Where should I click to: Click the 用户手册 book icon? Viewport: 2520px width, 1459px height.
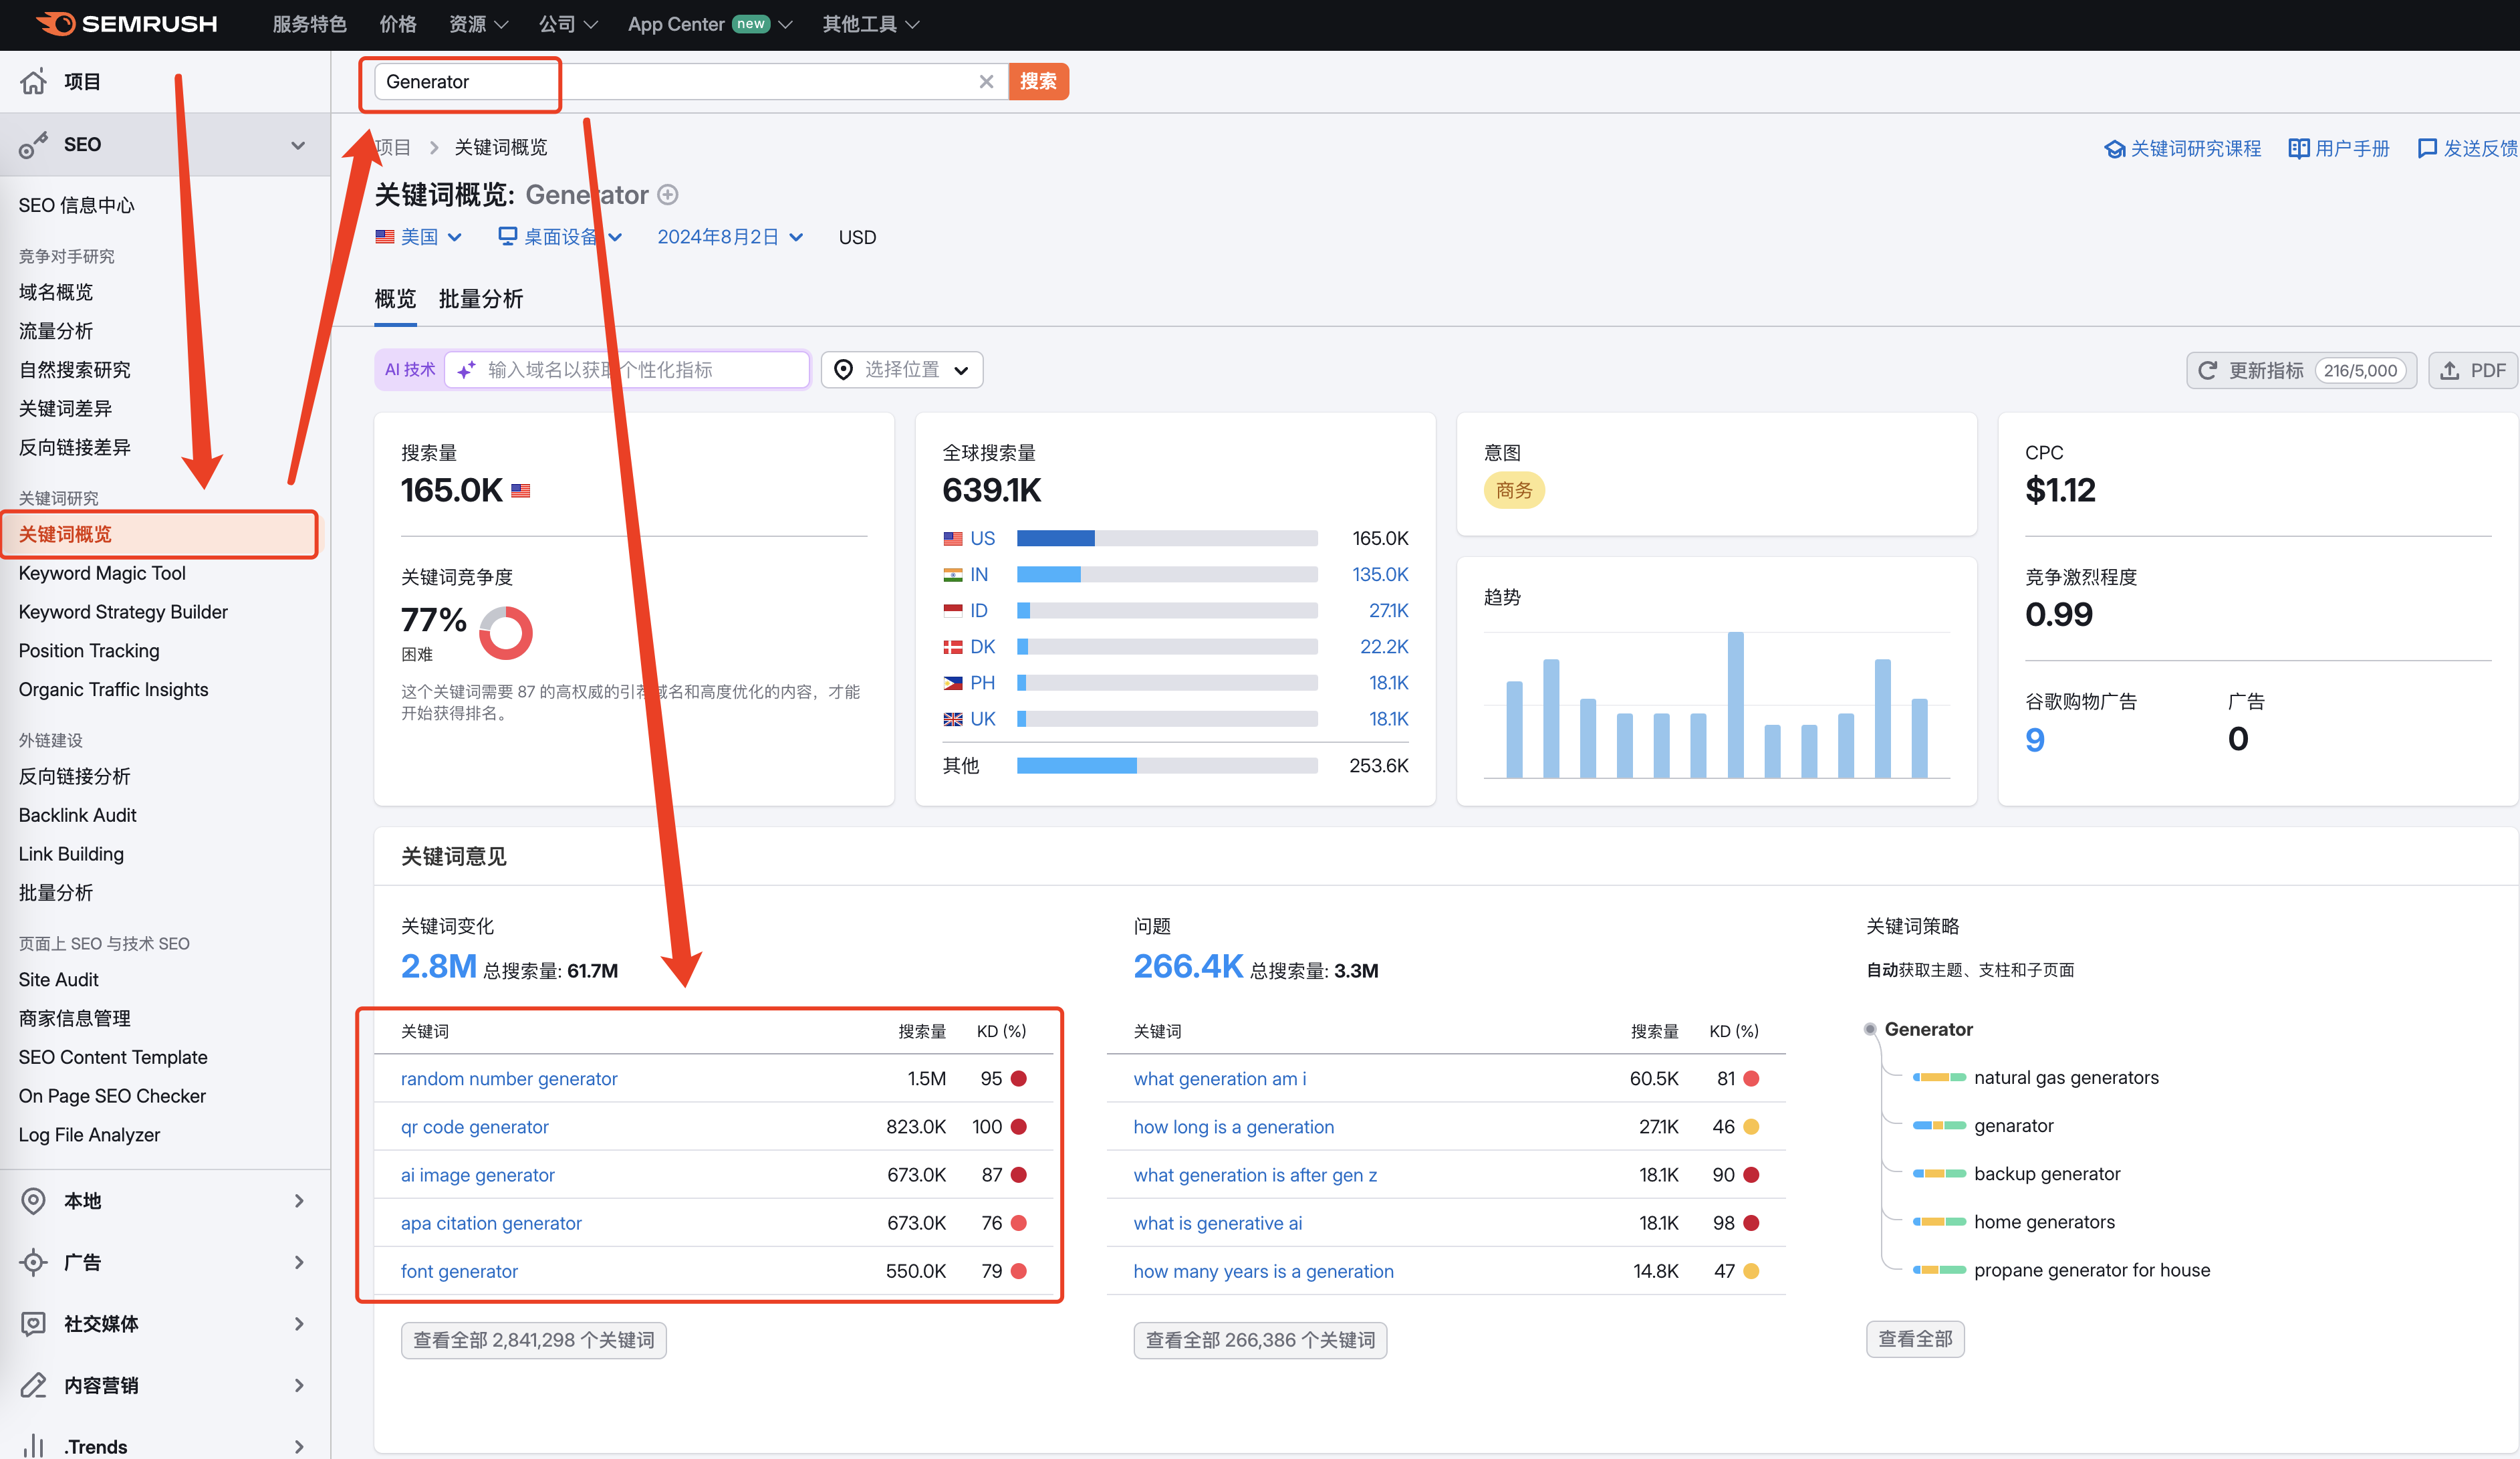pyautogui.click(x=2298, y=149)
